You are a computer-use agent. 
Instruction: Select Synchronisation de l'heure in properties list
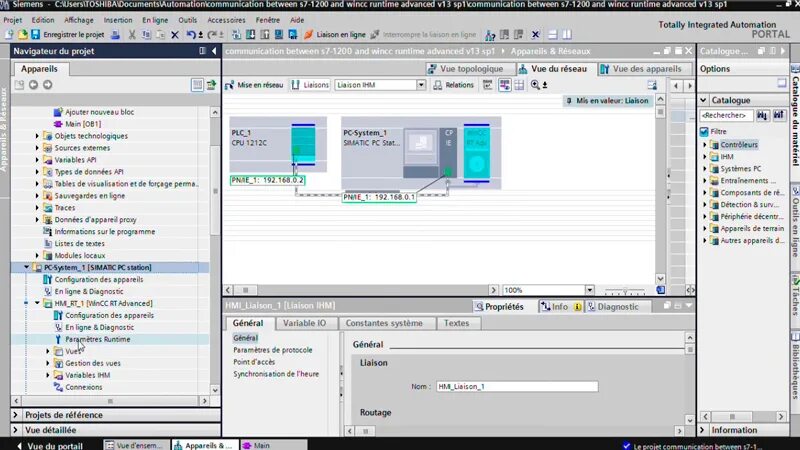pyautogui.click(x=276, y=374)
